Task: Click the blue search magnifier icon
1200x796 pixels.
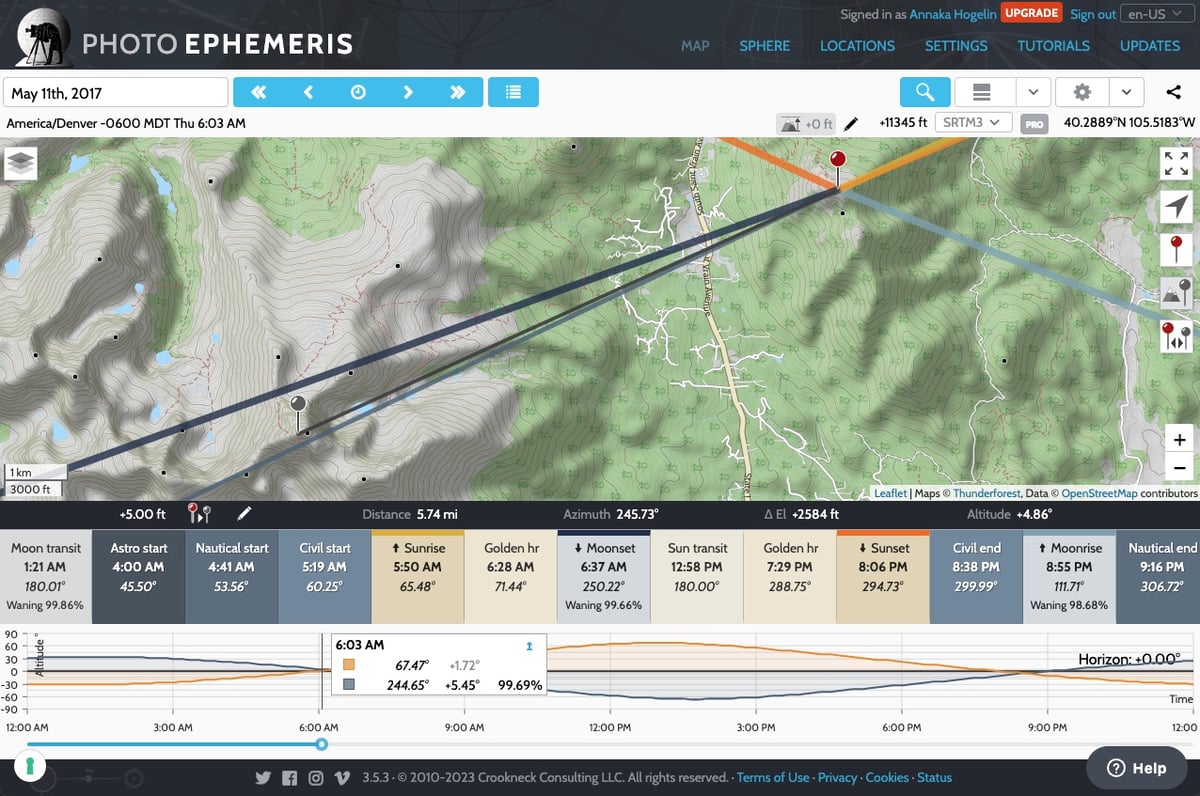Action: tap(924, 91)
